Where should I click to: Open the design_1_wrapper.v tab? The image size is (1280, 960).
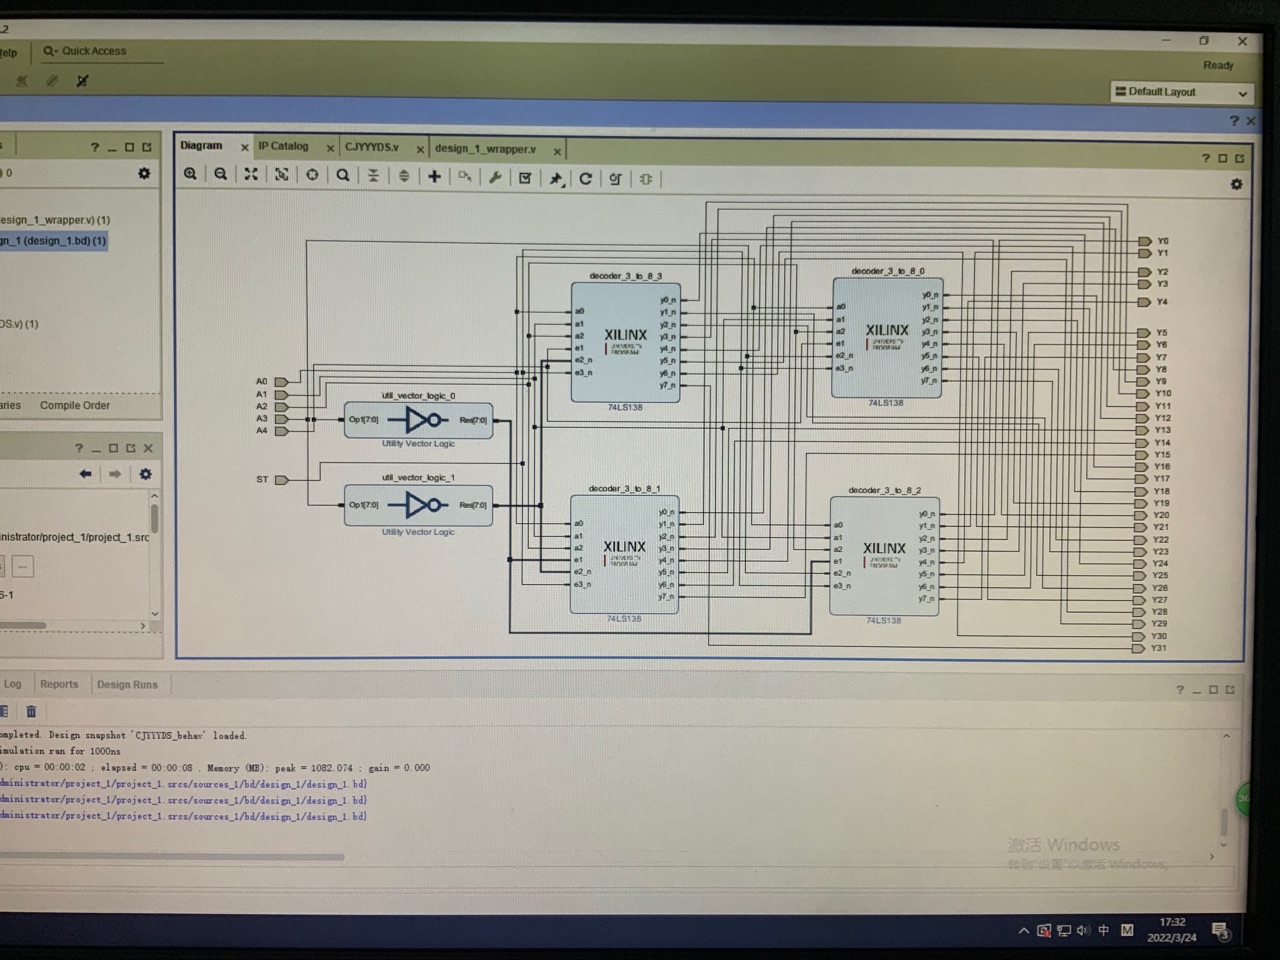pyautogui.click(x=485, y=149)
